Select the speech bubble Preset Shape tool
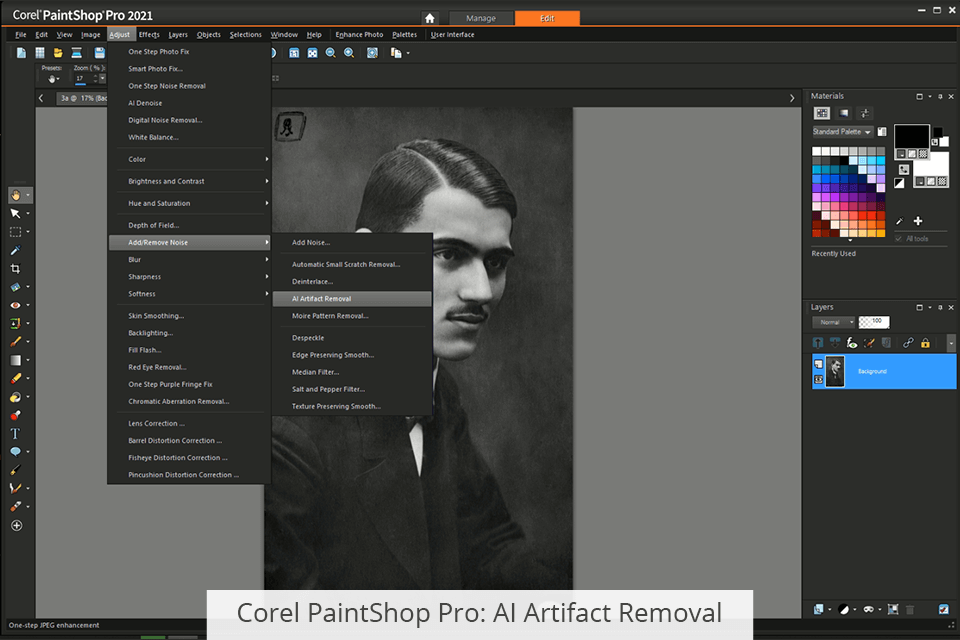The width and height of the screenshot is (960, 640). (x=15, y=452)
